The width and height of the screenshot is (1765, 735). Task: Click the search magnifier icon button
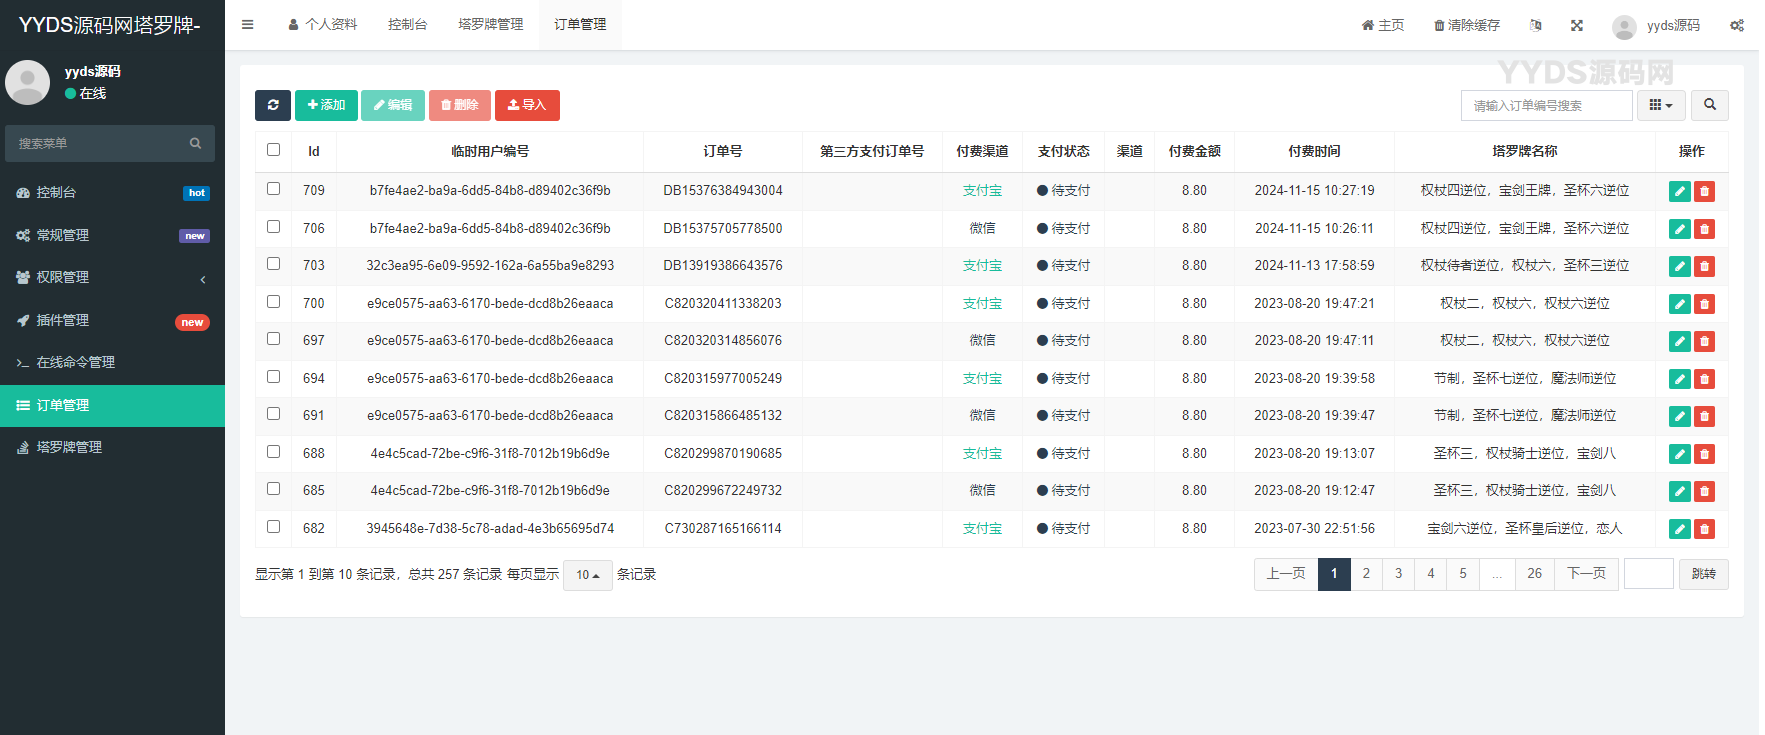pos(1710,105)
